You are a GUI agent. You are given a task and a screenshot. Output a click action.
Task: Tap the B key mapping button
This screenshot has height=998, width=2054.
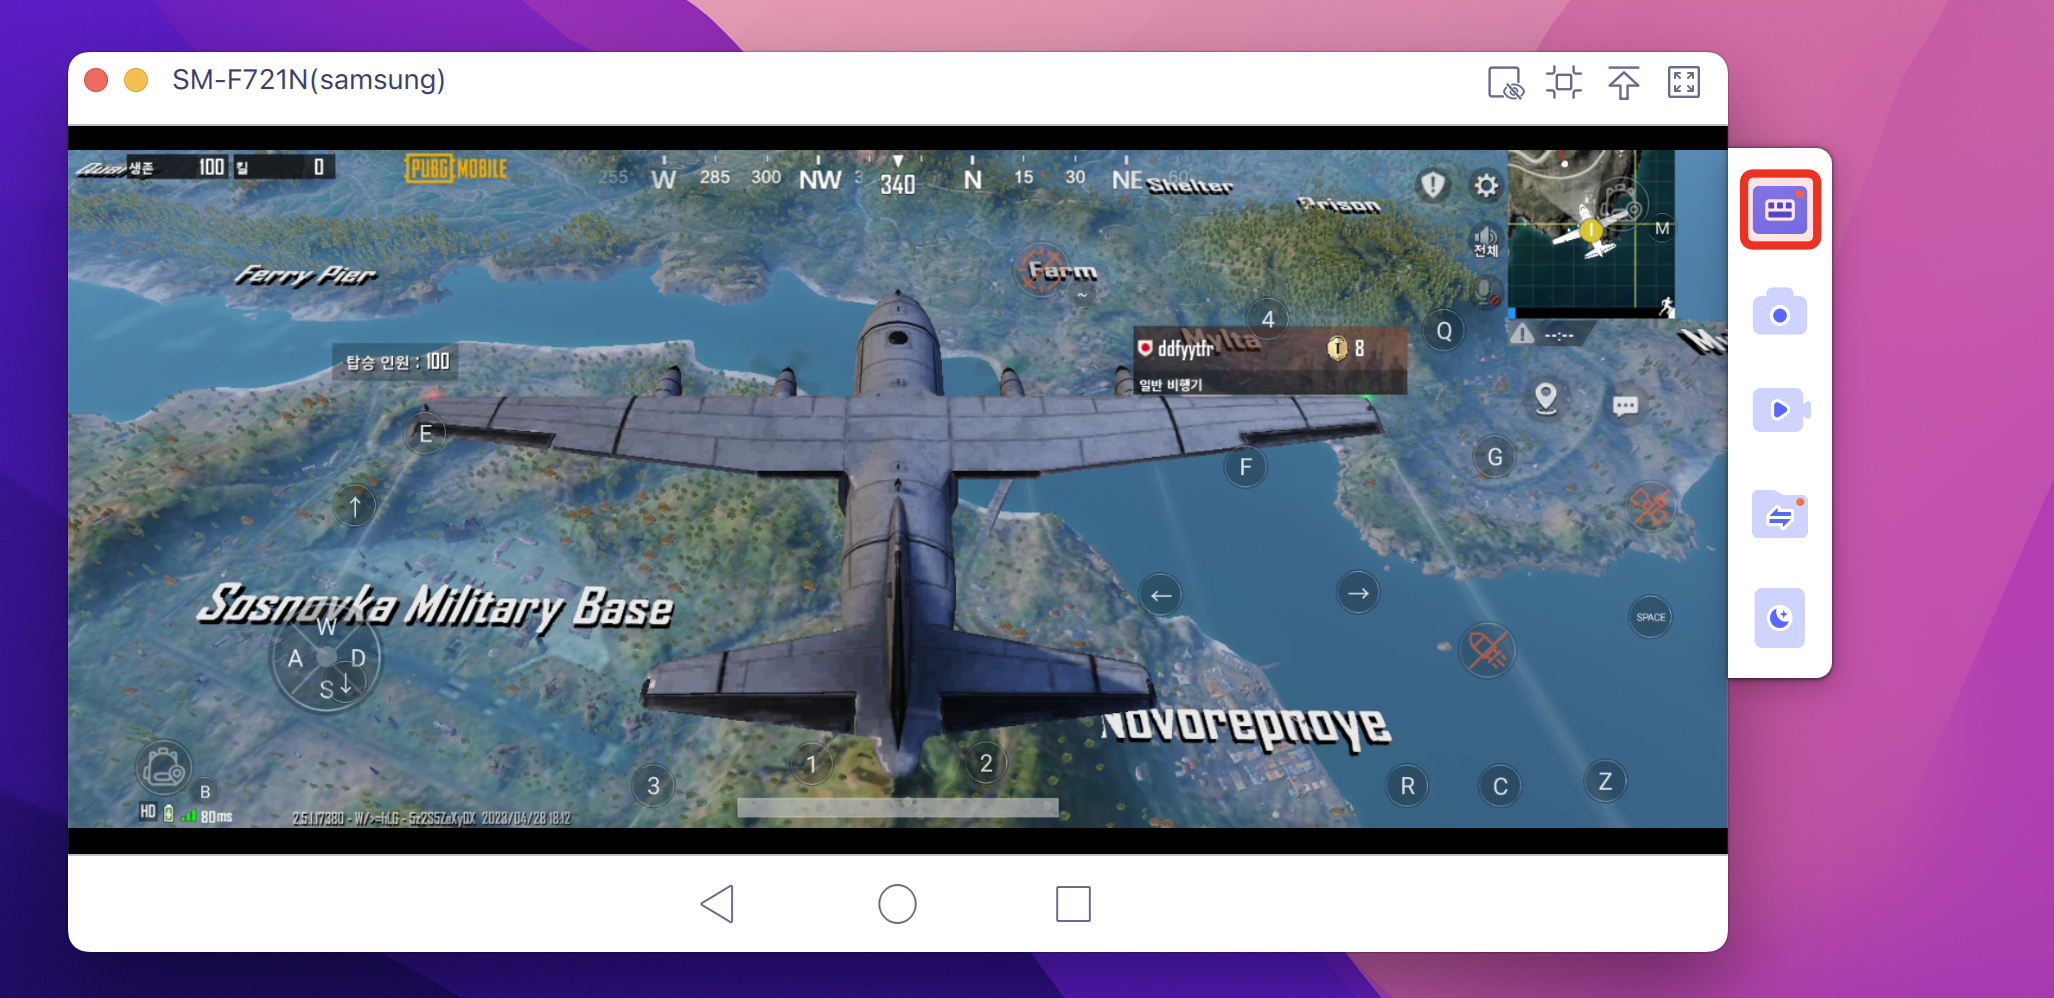tap(205, 792)
